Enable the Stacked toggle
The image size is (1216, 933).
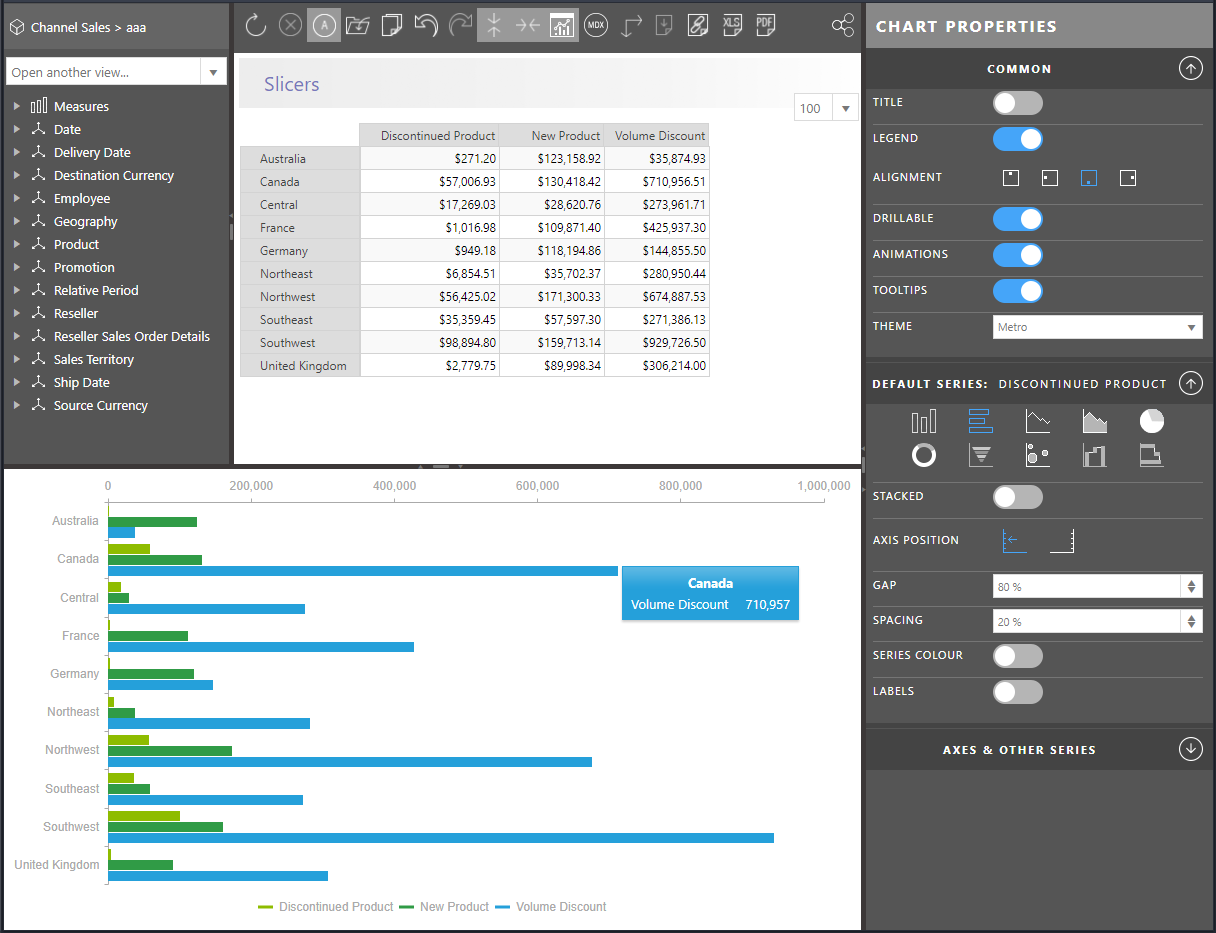pyautogui.click(x=1018, y=497)
